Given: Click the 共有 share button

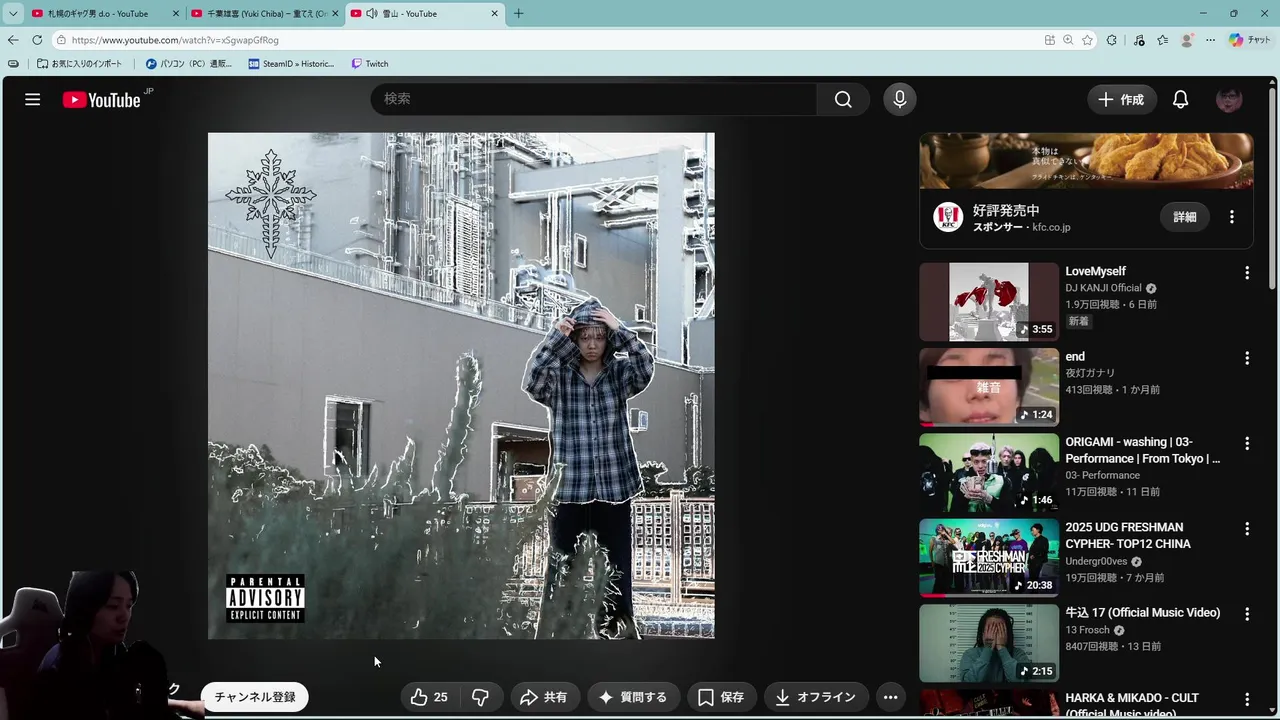Looking at the screenshot, I should (x=544, y=697).
